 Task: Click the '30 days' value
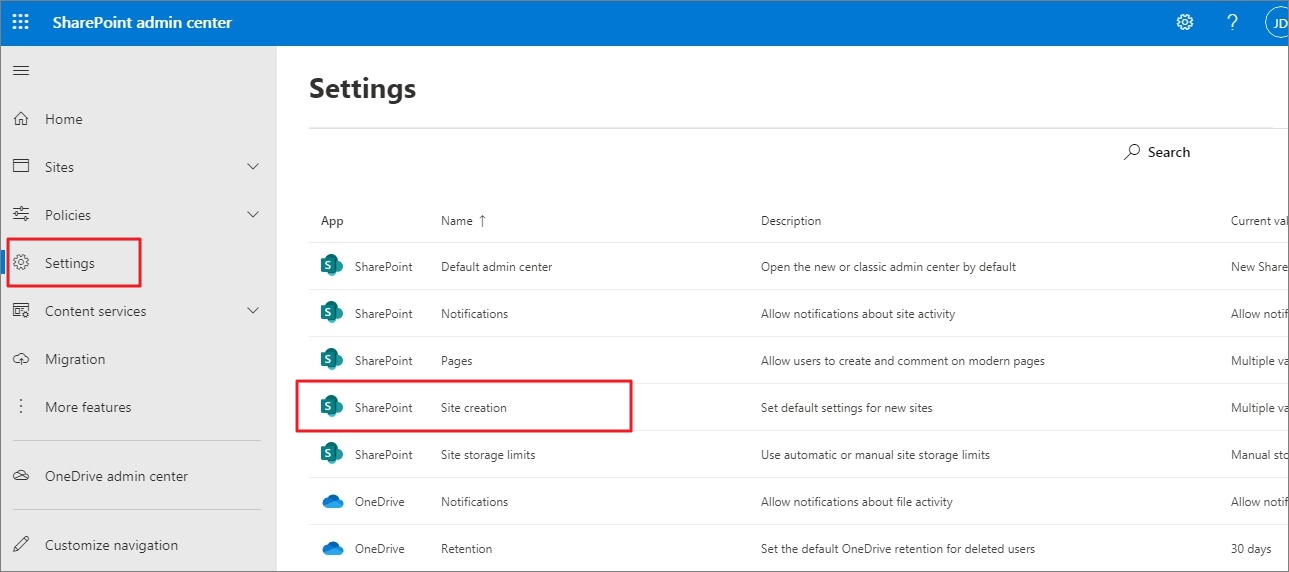[1251, 549]
